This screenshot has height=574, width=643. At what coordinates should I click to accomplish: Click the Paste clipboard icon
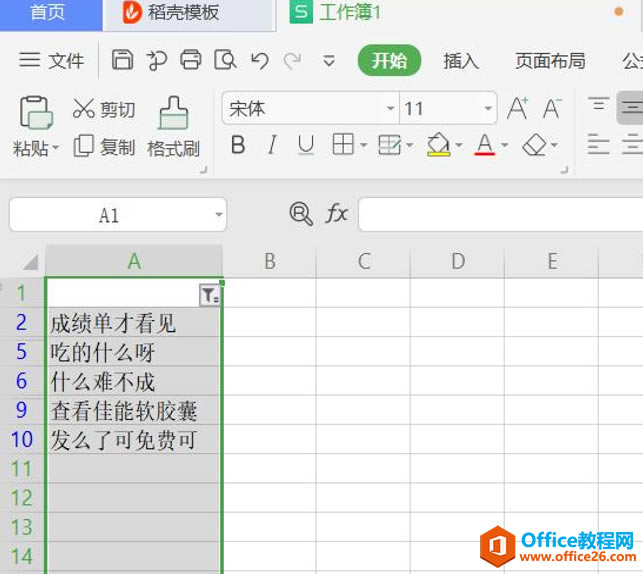coord(36,112)
